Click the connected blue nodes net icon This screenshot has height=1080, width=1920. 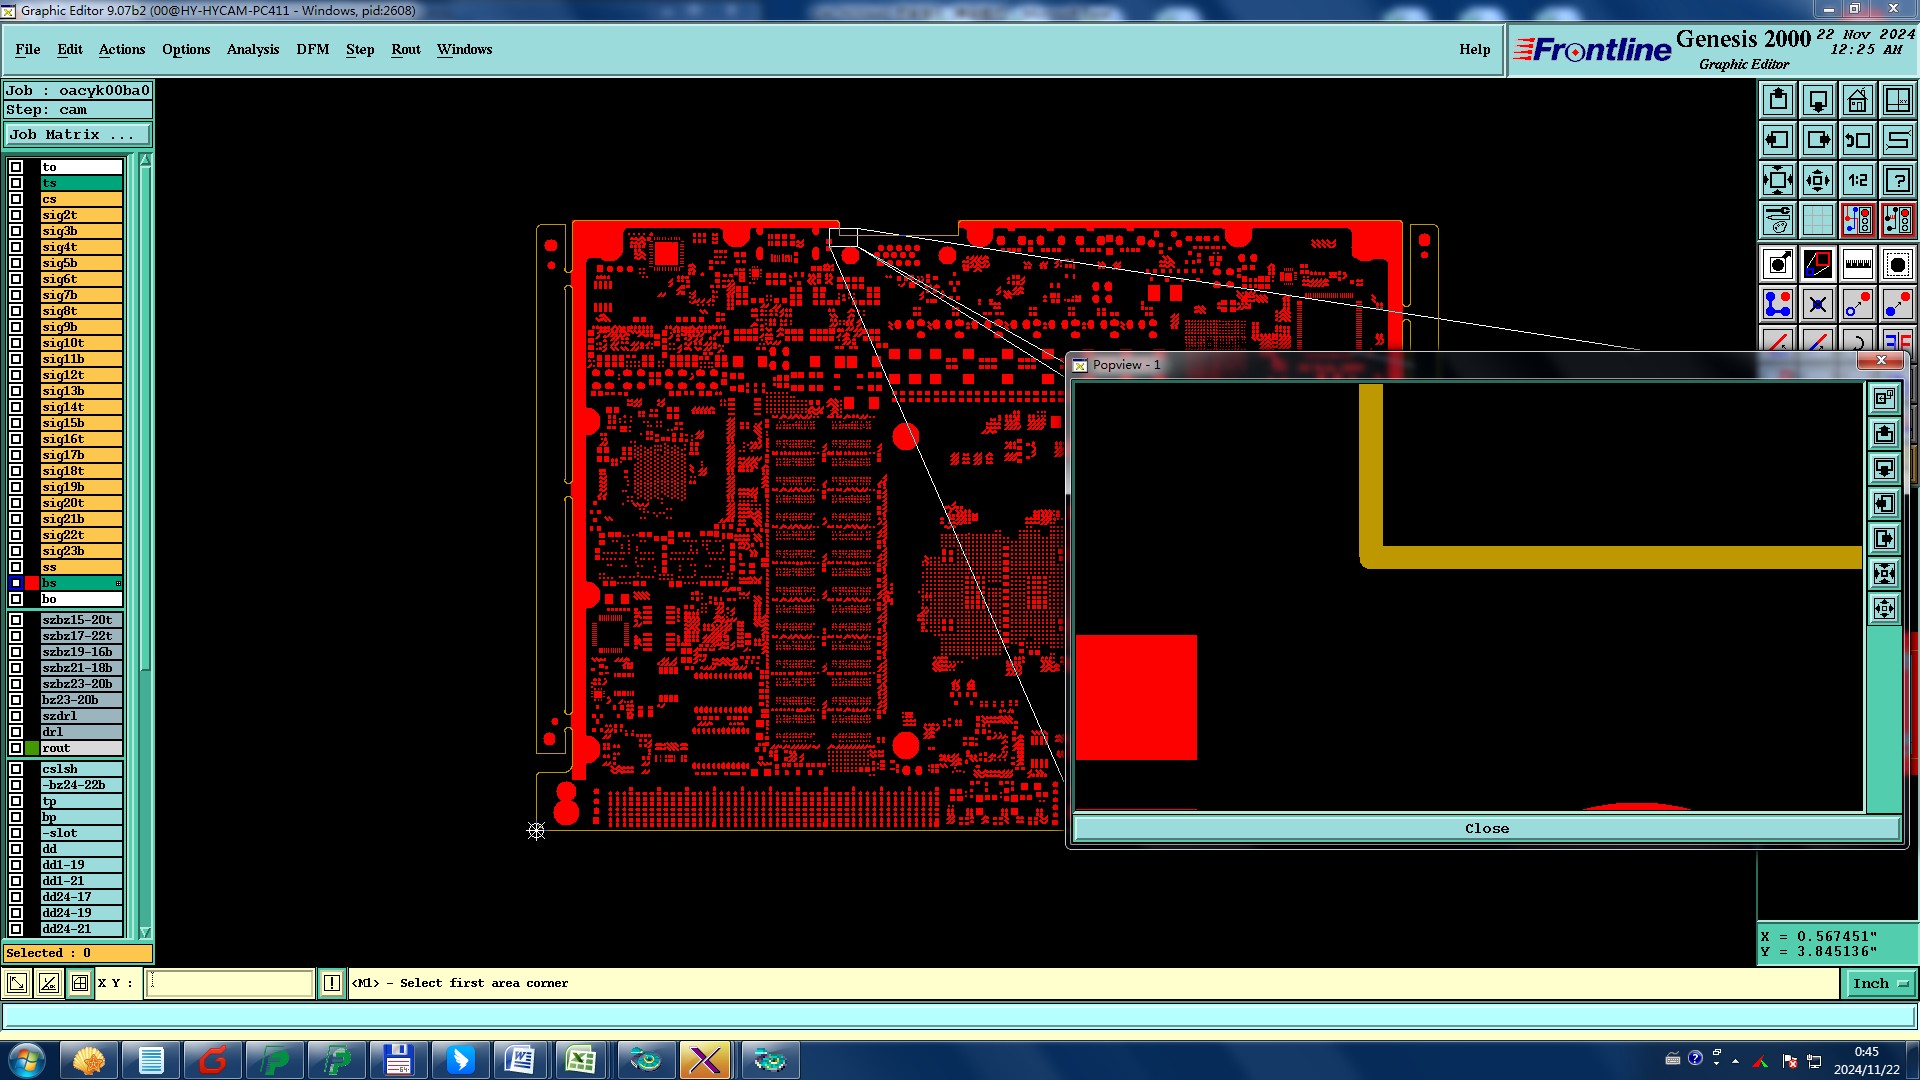coord(1778,304)
